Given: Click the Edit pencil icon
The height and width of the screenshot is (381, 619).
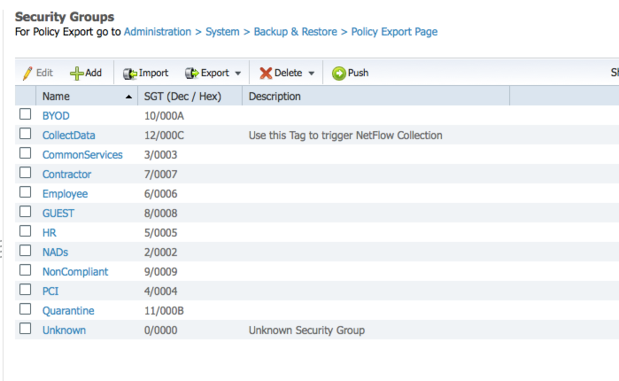Looking at the screenshot, I should [x=27, y=73].
